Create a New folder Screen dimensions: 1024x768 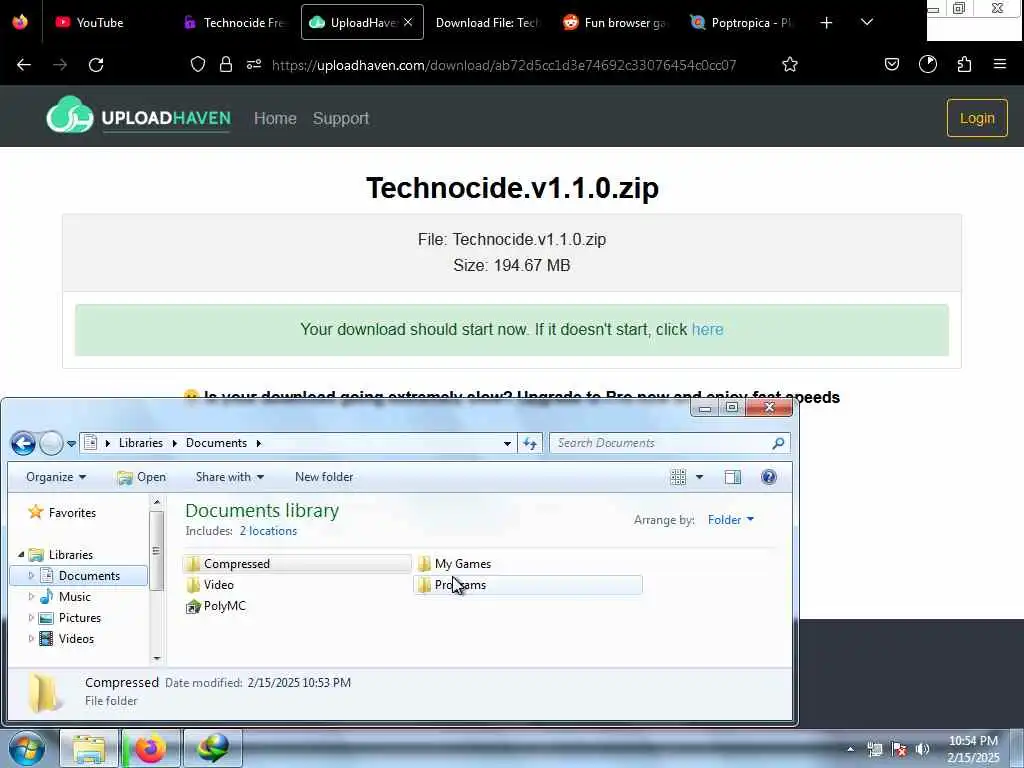pyautogui.click(x=324, y=477)
